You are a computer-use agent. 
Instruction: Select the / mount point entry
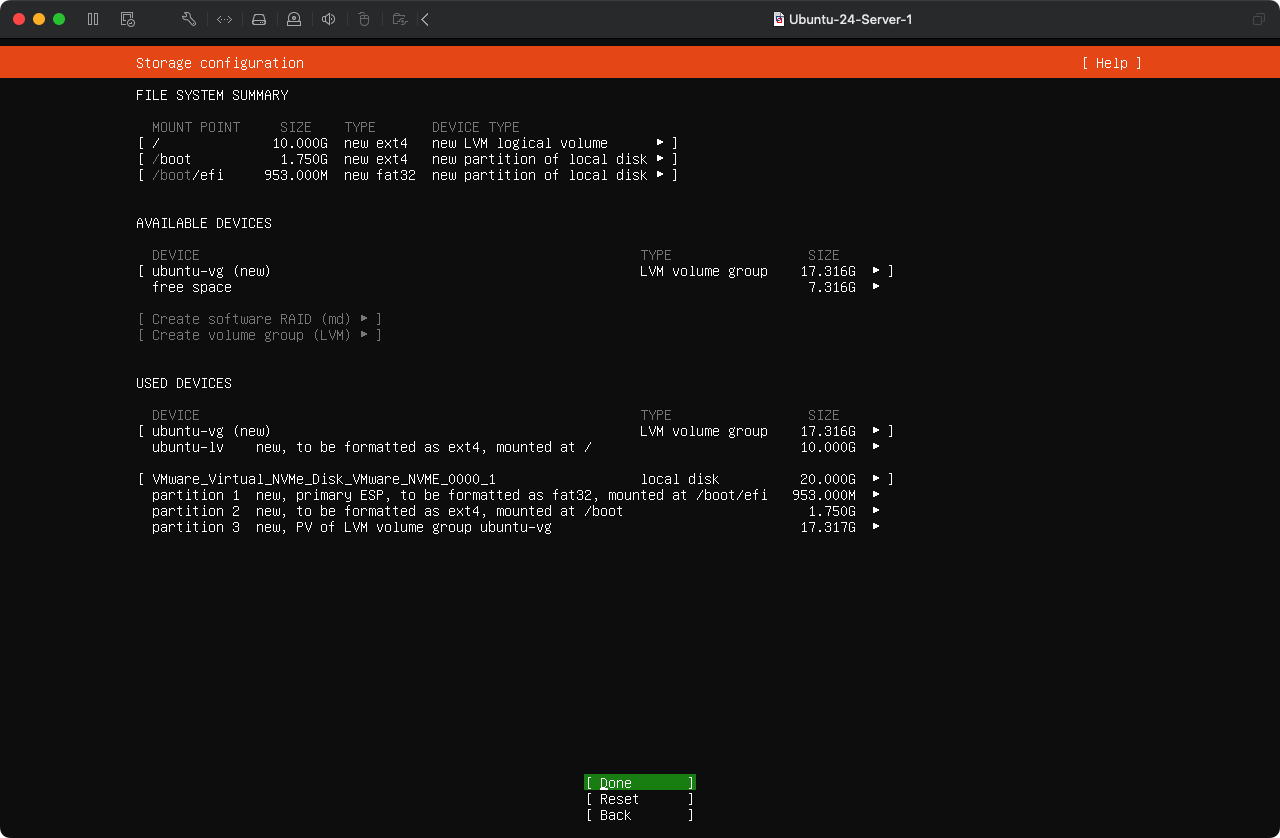(408, 143)
